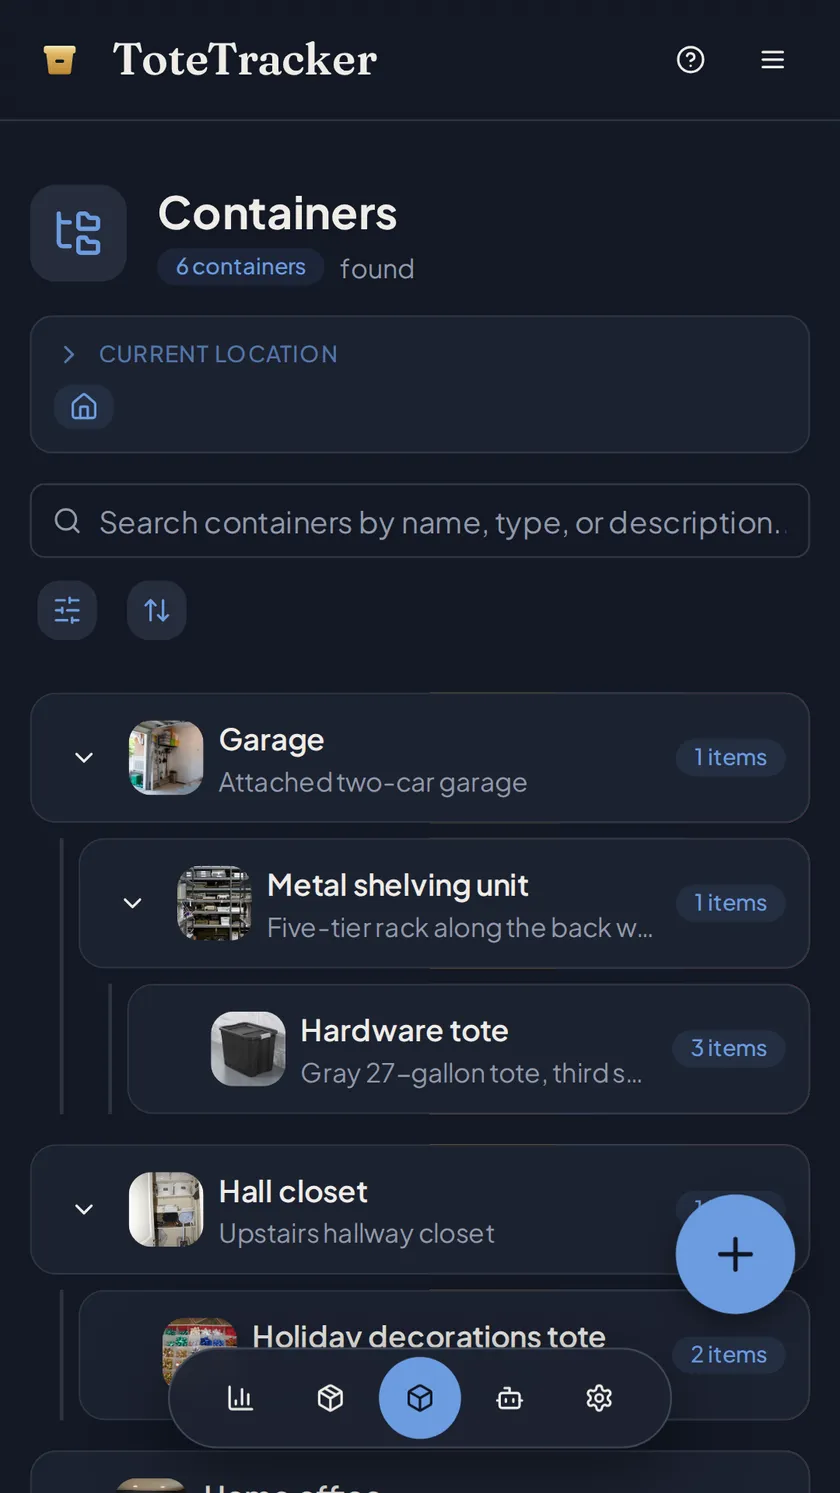Open the sort order arrows button

(x=157, y=610)
